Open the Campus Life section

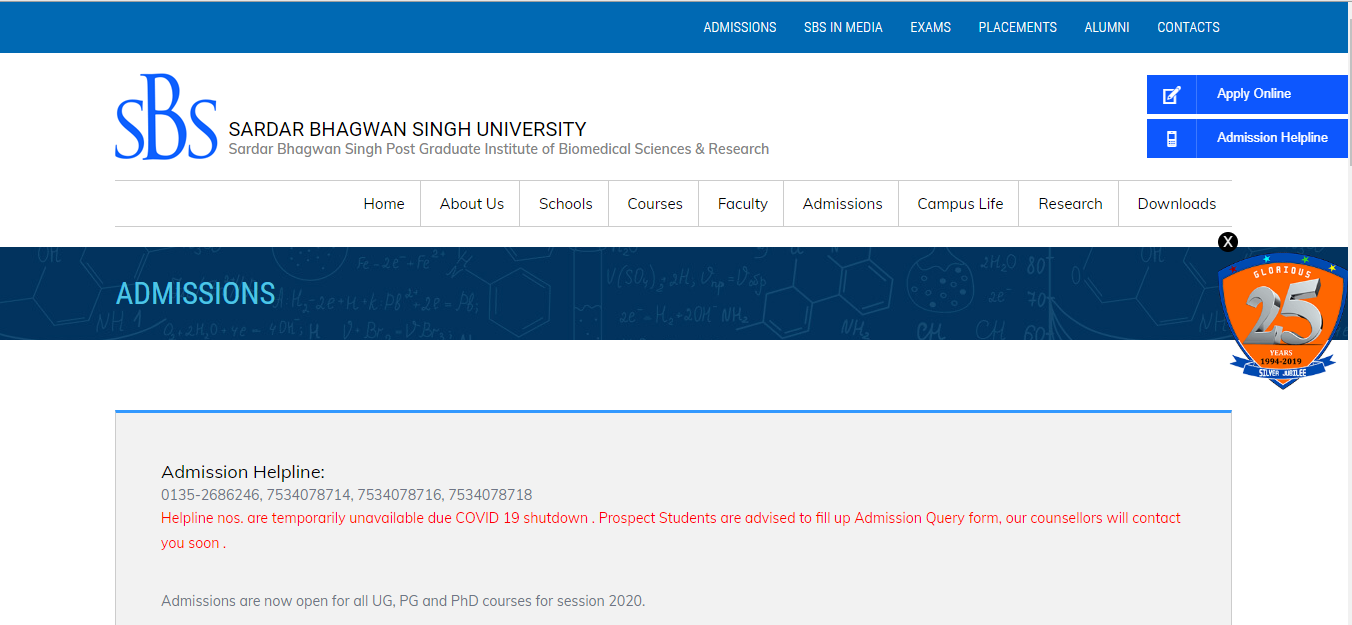click(x=959, y=203)
